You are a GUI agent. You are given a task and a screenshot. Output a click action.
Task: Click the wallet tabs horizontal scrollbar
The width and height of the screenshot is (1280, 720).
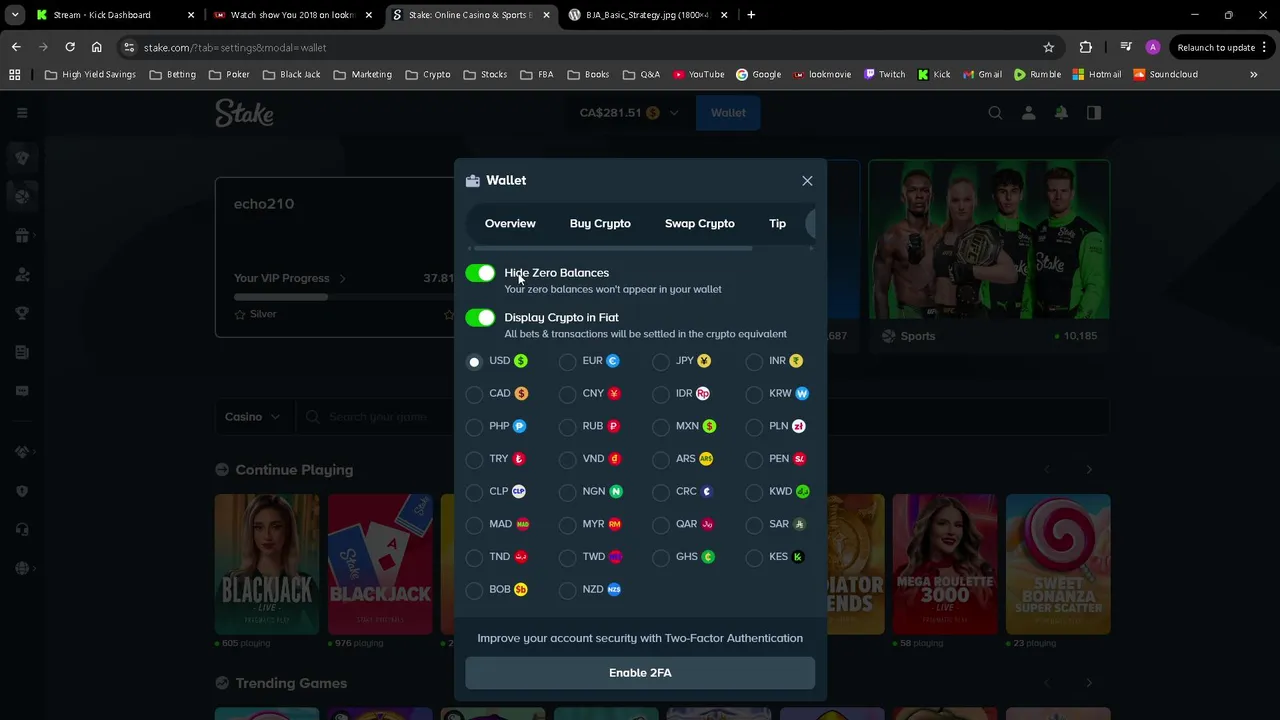click(613, 248)
